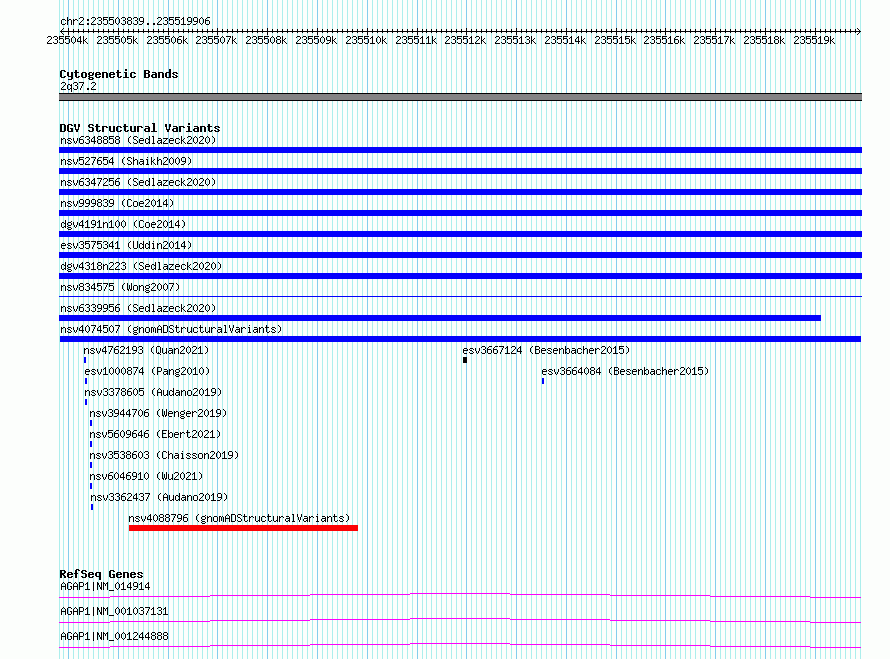The image size is (890, 659).
Task: Click the red nsv4088796 variant bar
Action: 243,528
